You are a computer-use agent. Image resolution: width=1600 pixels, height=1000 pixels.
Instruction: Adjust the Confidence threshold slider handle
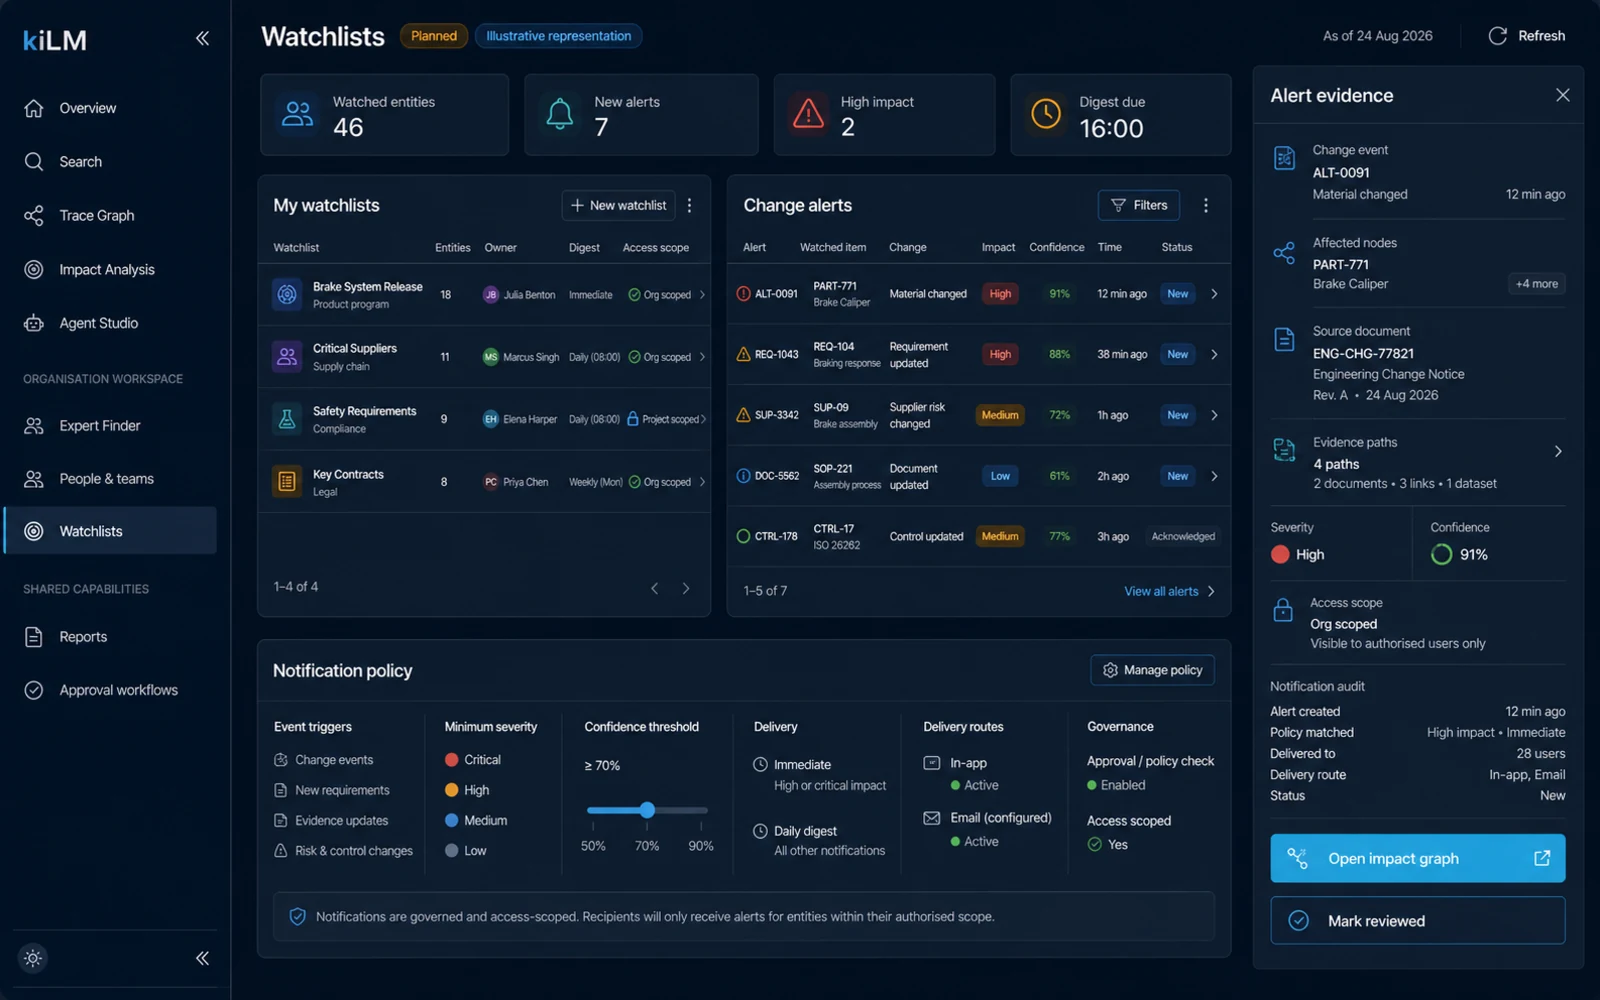(647, 810)
